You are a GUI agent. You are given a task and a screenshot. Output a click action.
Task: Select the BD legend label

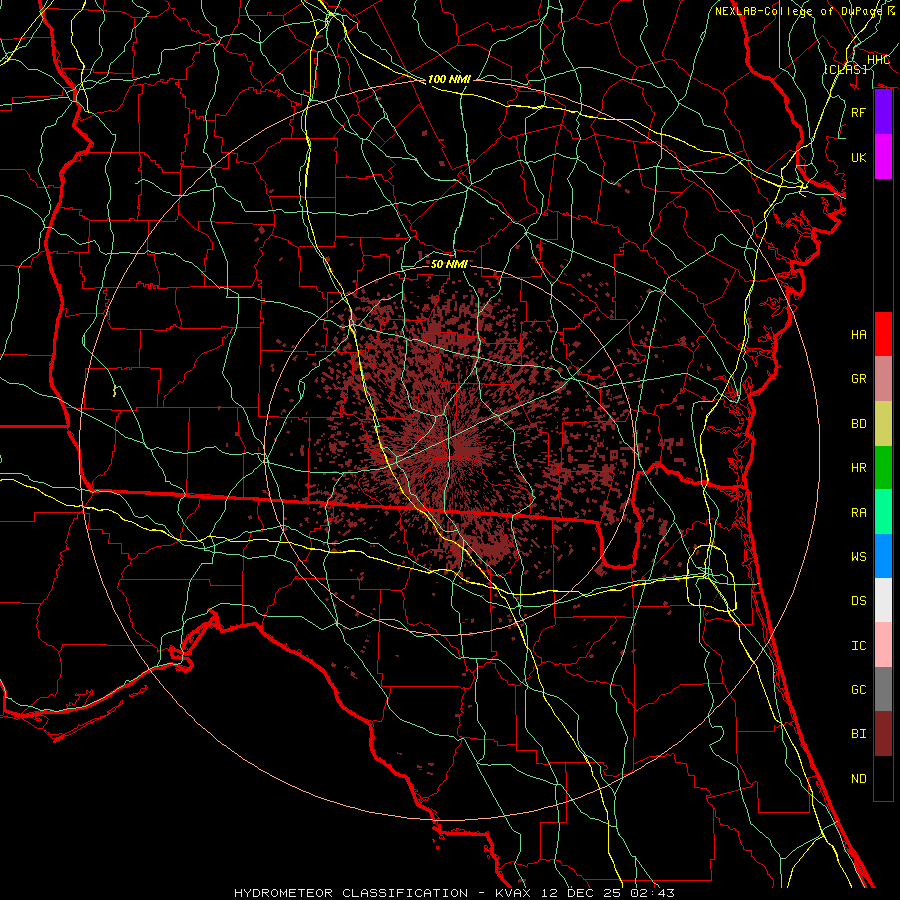pyautogui.click(x=858, y=424)
